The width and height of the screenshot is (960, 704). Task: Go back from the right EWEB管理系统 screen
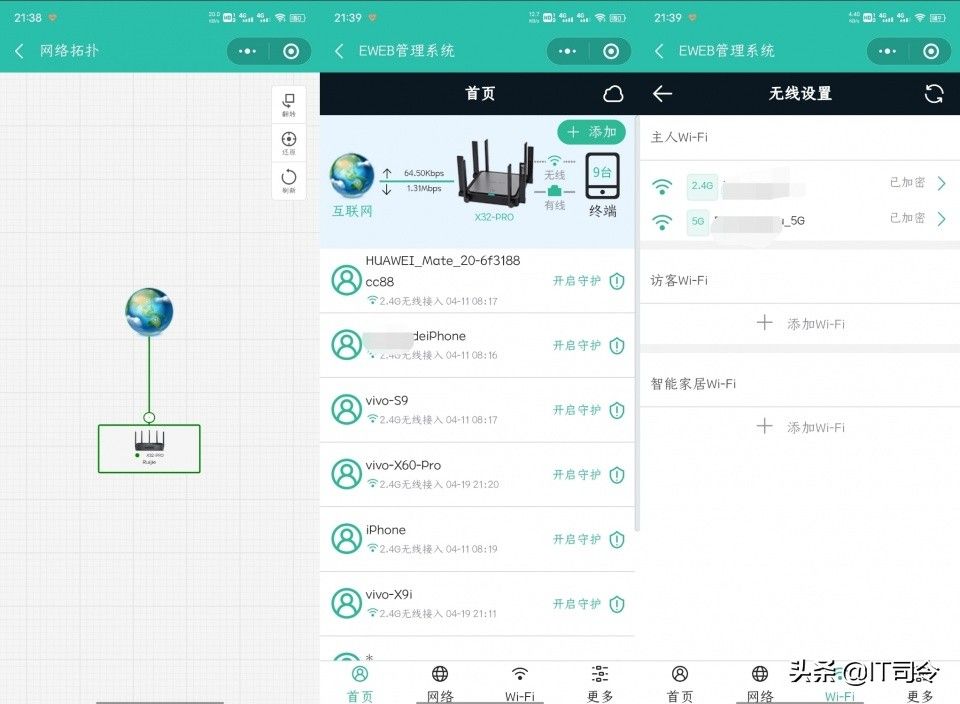659,51
